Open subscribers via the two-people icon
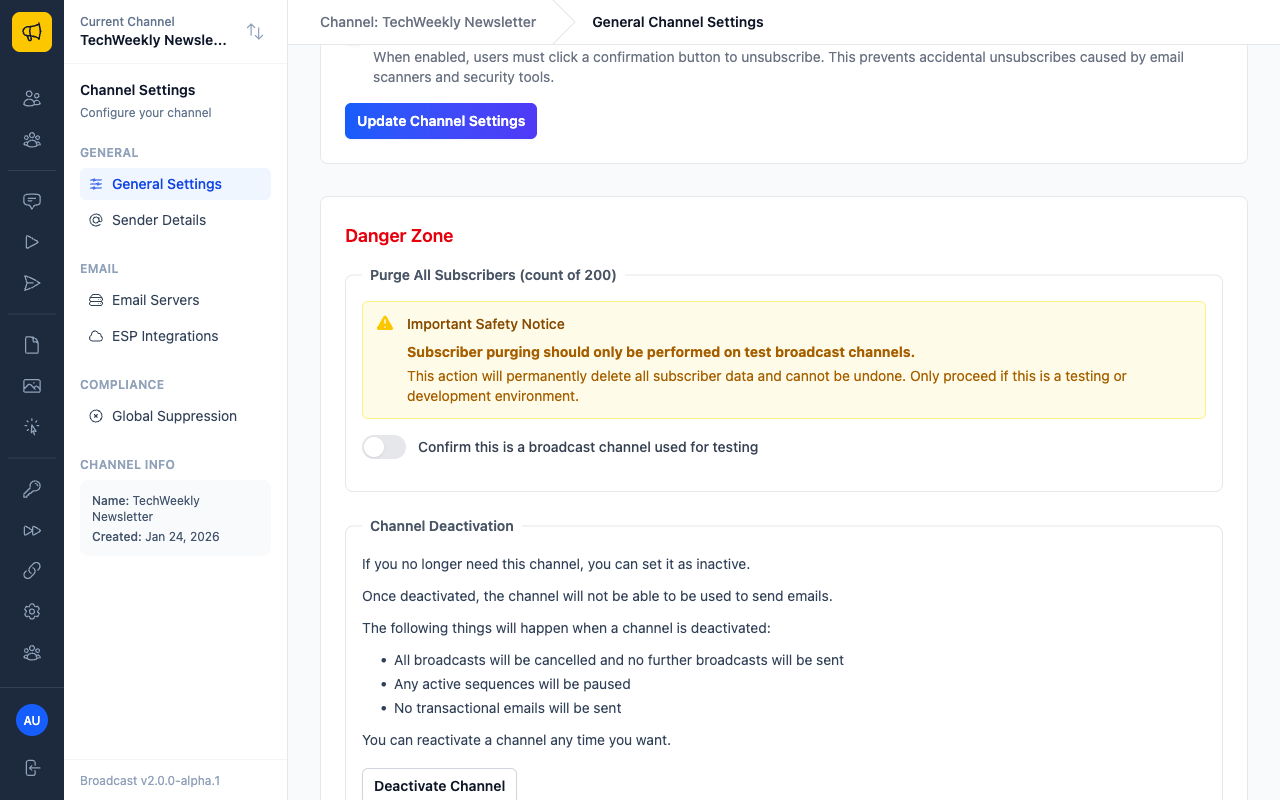The image size is (1280, 800). (x=32, y=98)
